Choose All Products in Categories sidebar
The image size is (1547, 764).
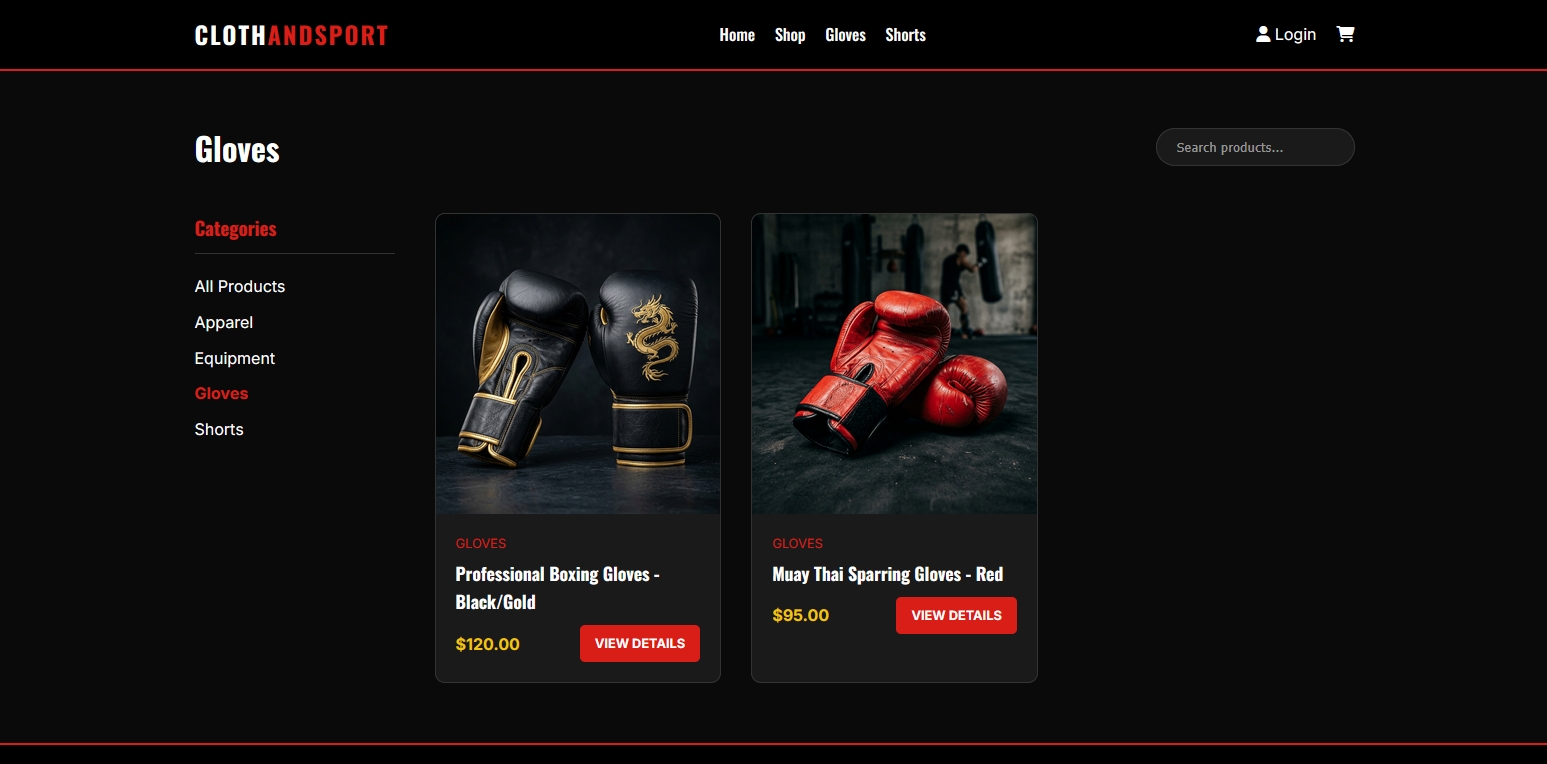pyautogui.click(x=240, y=286)
